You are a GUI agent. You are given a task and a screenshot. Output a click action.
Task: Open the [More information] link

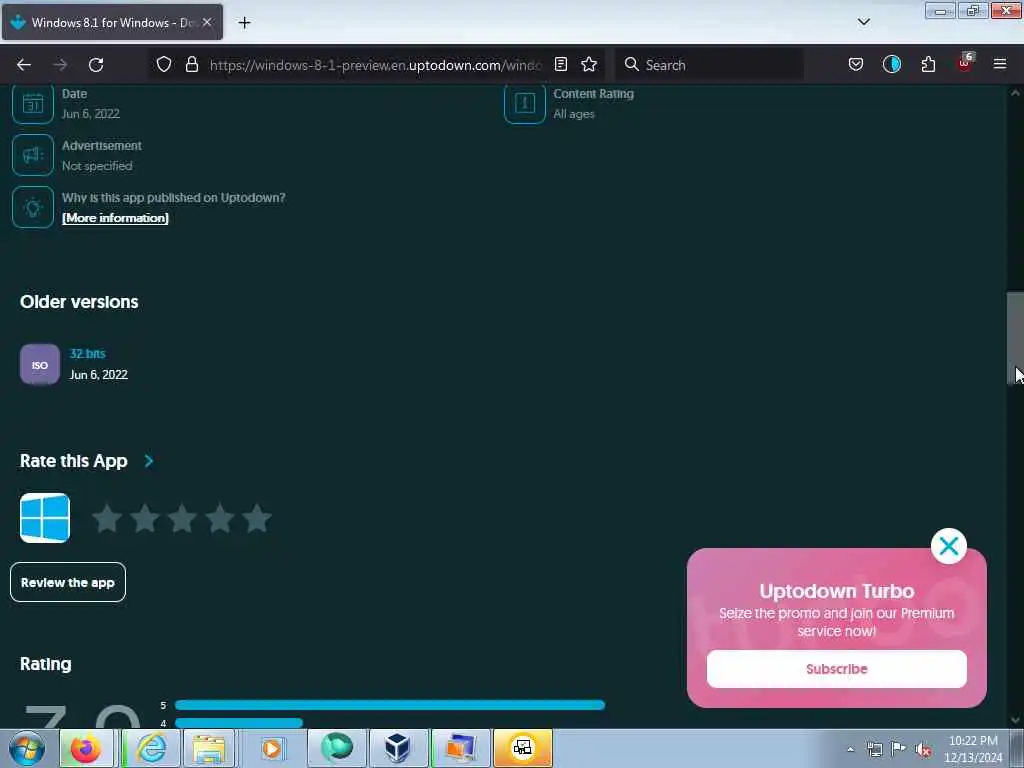point(115,218)
